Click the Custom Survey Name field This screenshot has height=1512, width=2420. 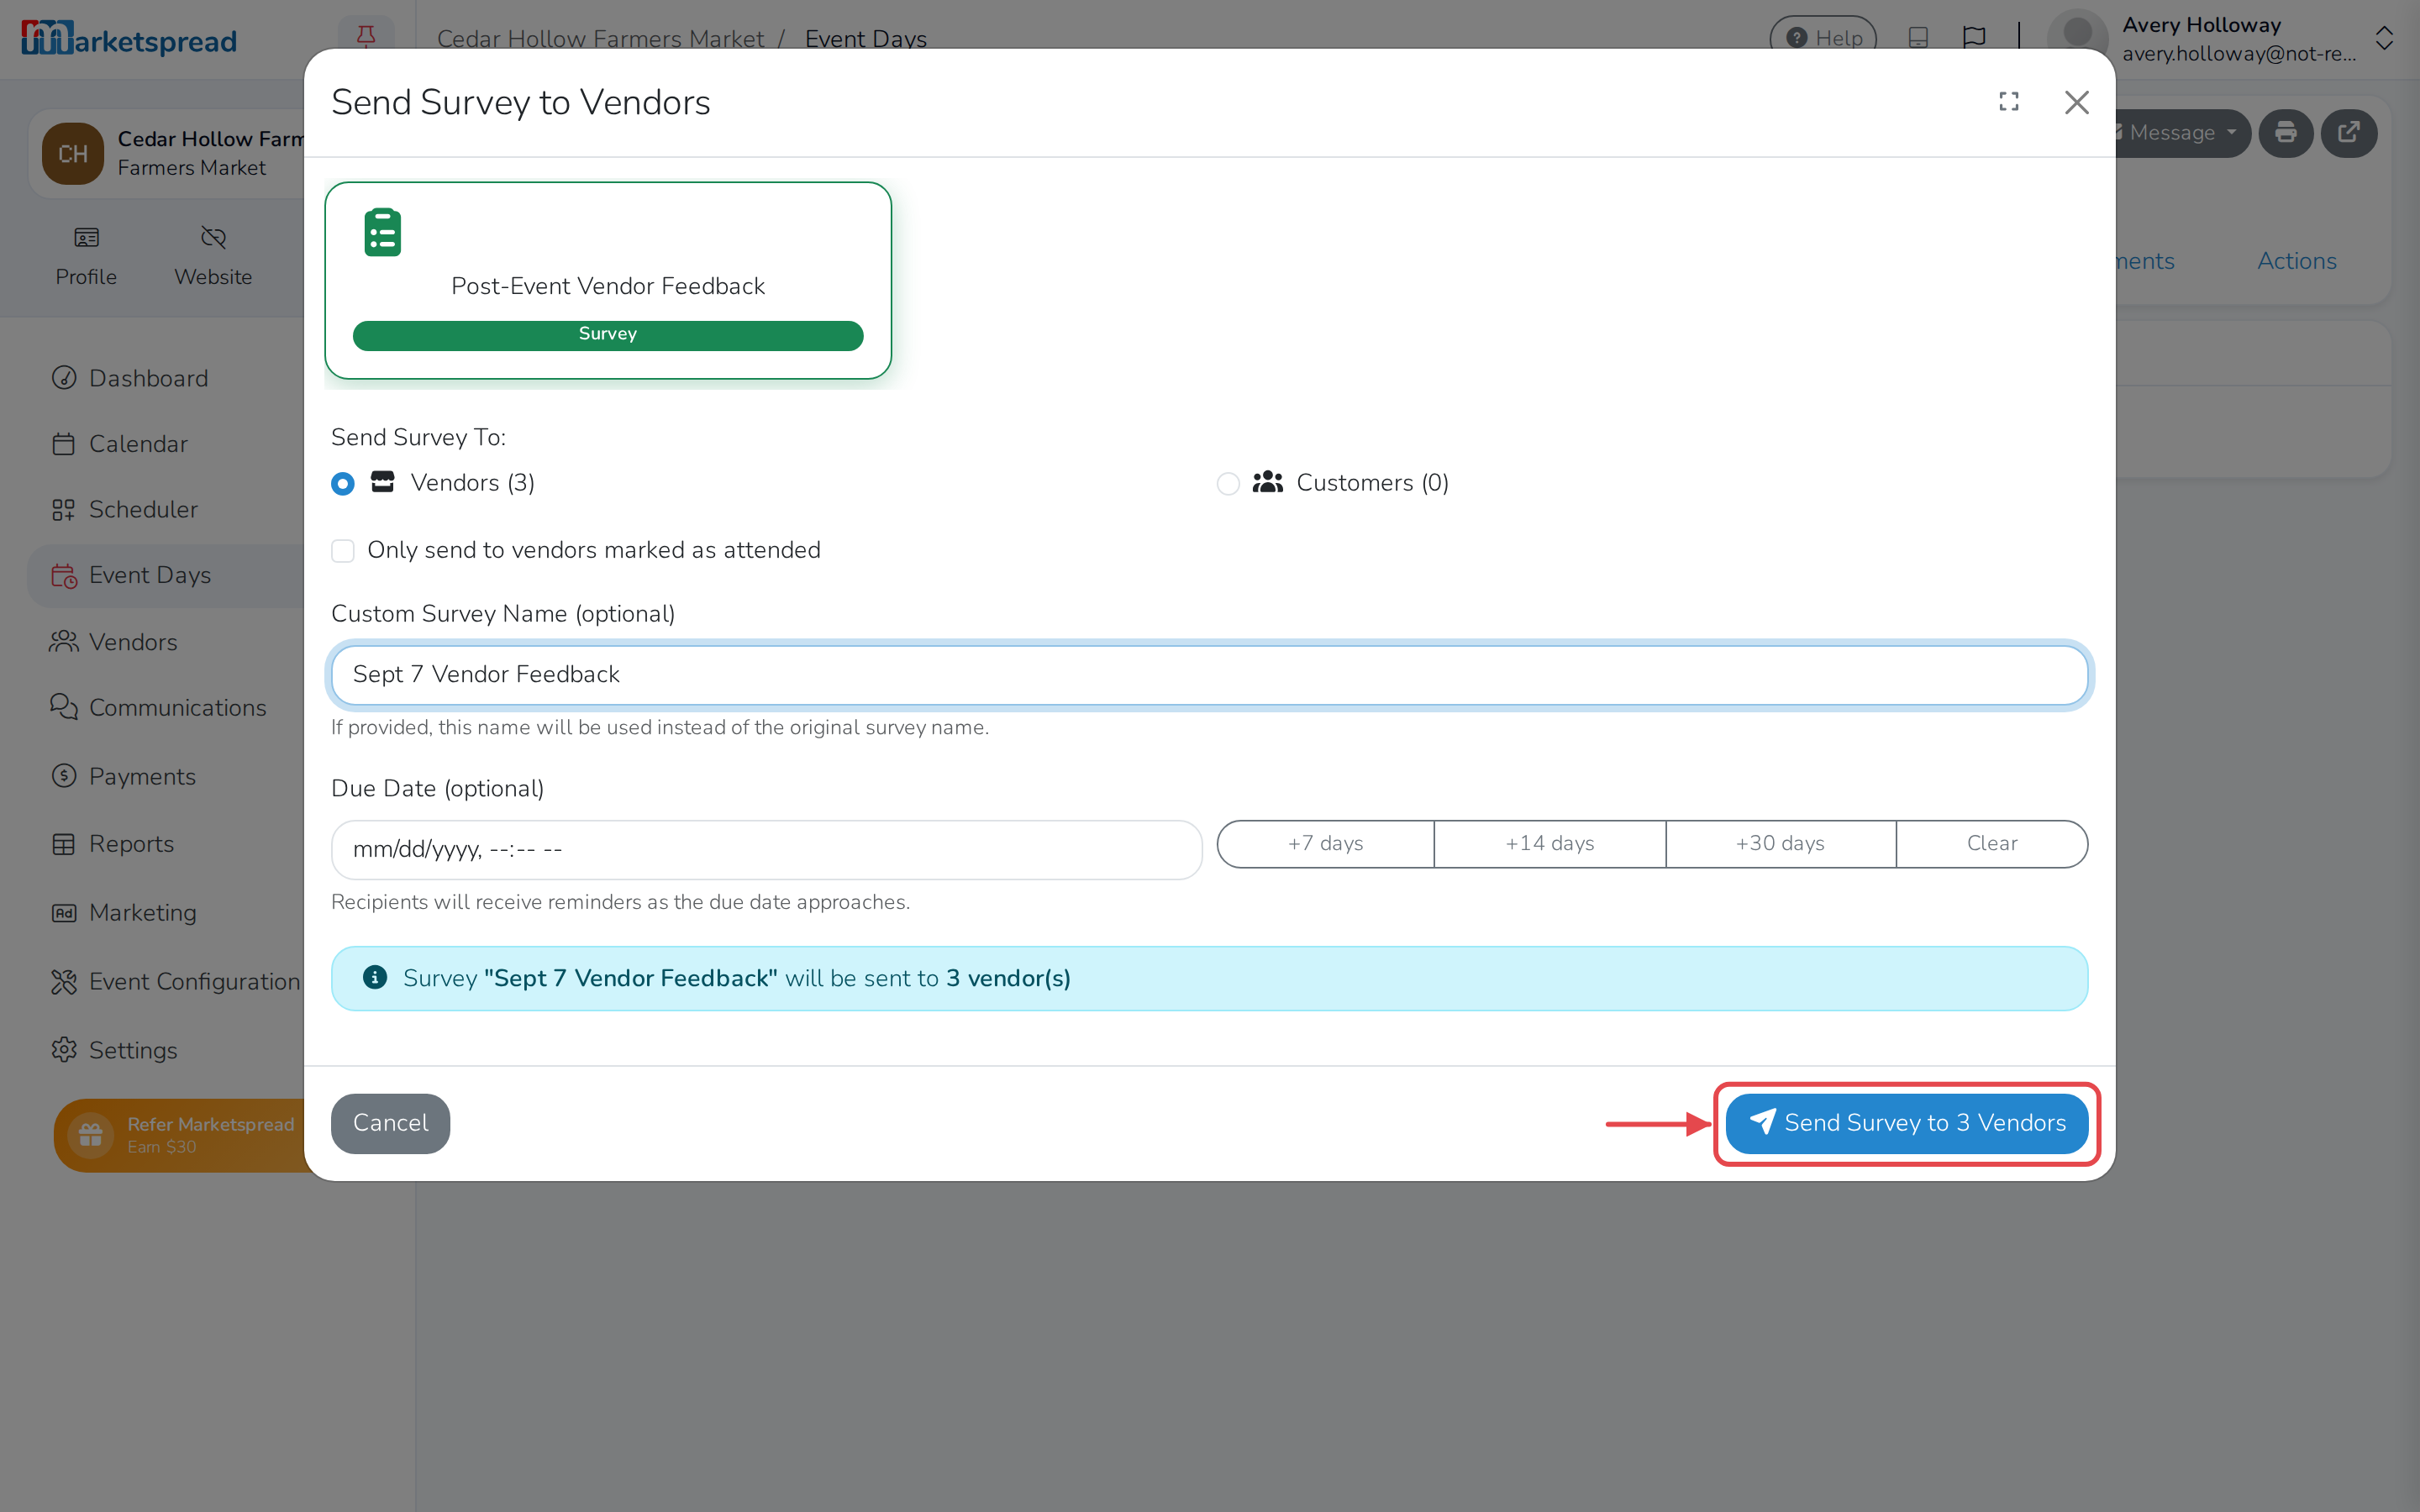(1209, 675)
